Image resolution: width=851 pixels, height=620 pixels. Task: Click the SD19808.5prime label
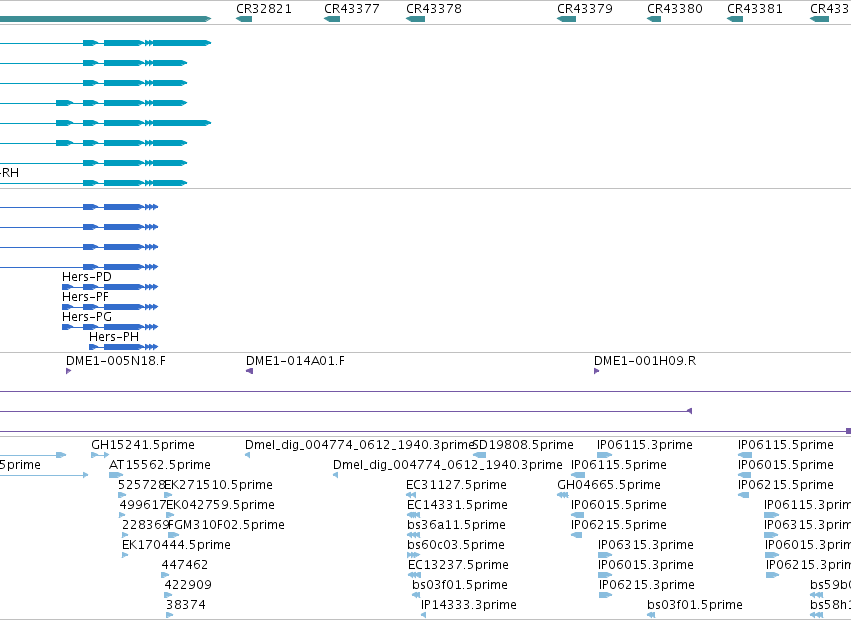pyautogui.click(x=523, y=445)
